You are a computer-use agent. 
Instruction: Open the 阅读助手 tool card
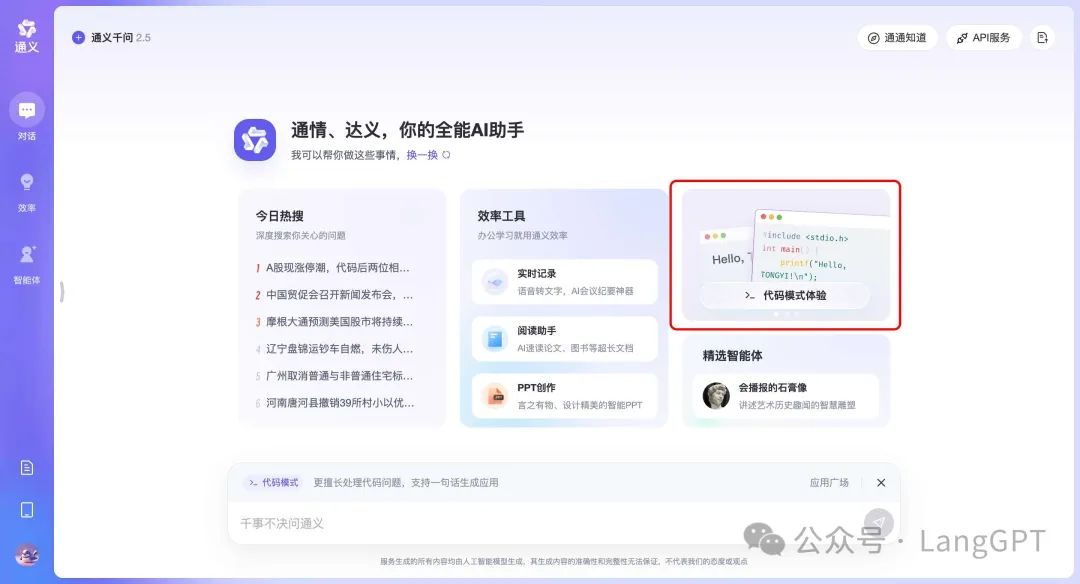565,339
